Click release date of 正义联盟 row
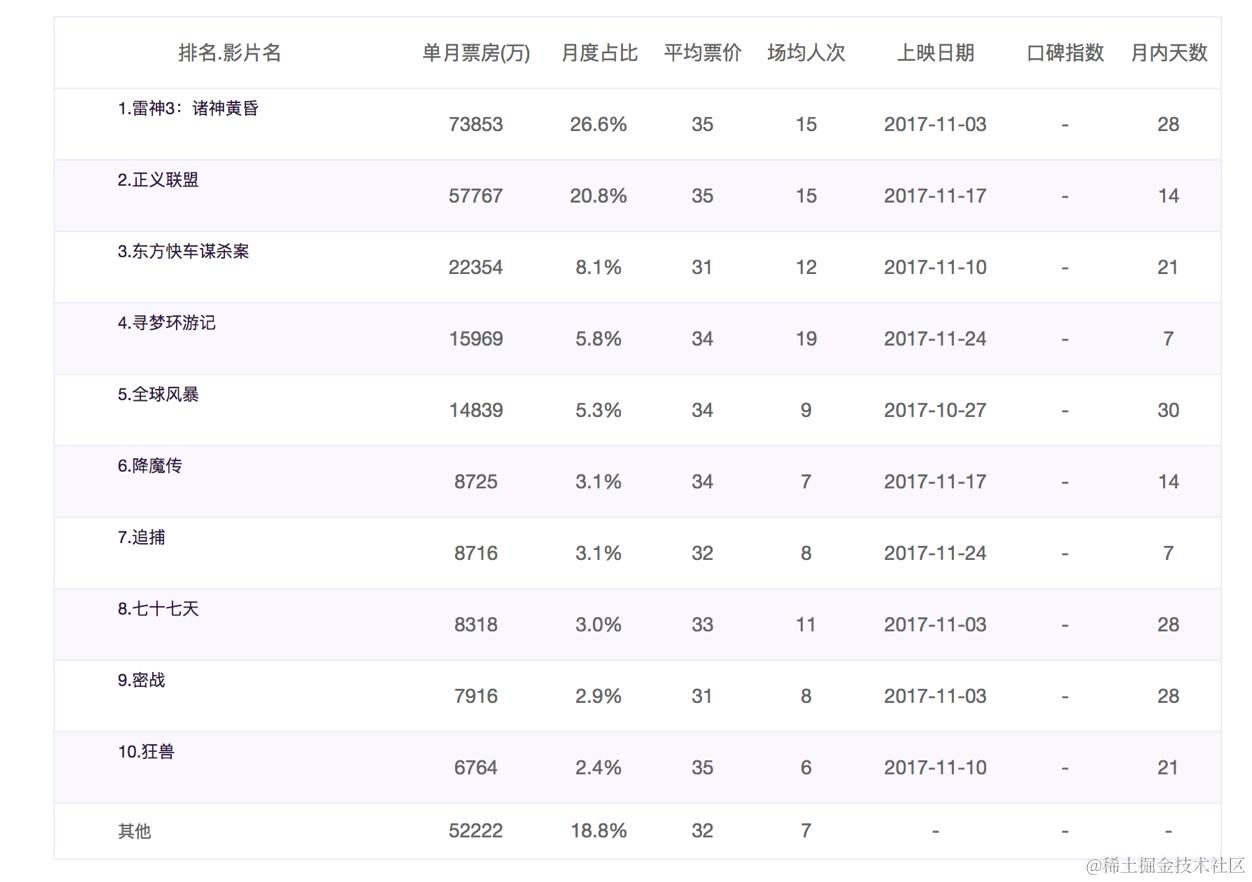The height and width of the screenshot is (882, 1252). [x=935, y=196]
